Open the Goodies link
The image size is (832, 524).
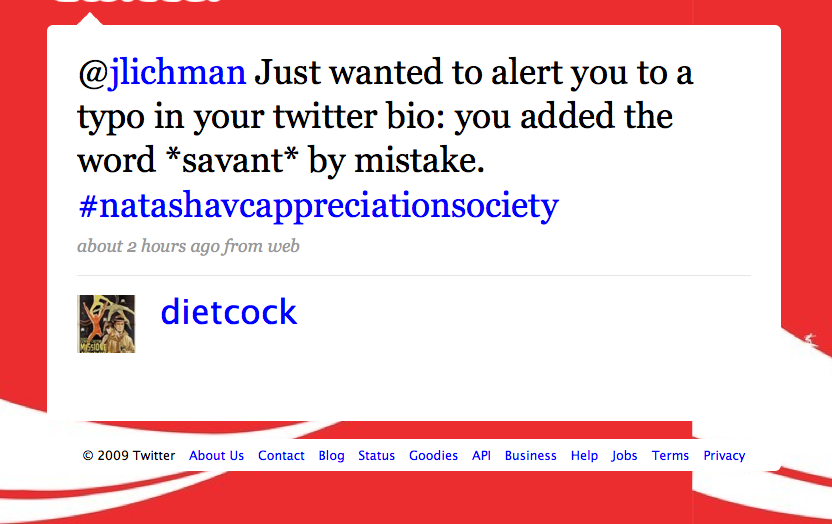coord(434,456)
